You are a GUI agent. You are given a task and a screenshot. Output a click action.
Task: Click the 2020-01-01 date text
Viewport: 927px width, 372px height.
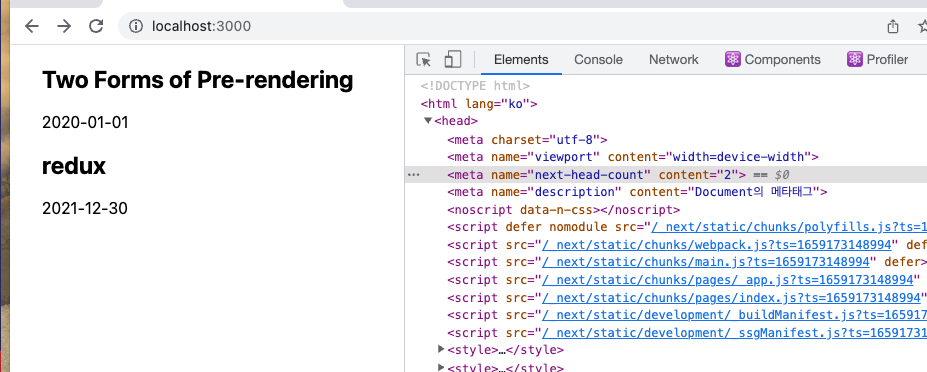tap(85, 122)
